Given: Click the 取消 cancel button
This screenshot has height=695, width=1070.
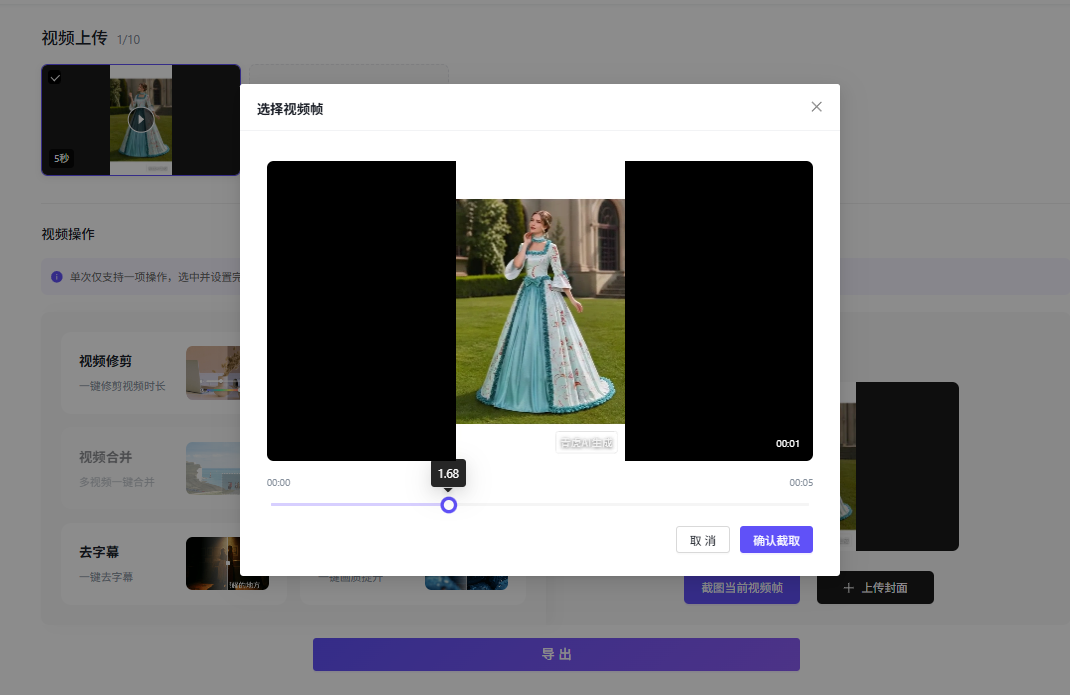Looking at the screenshot, I should (703, 540).
